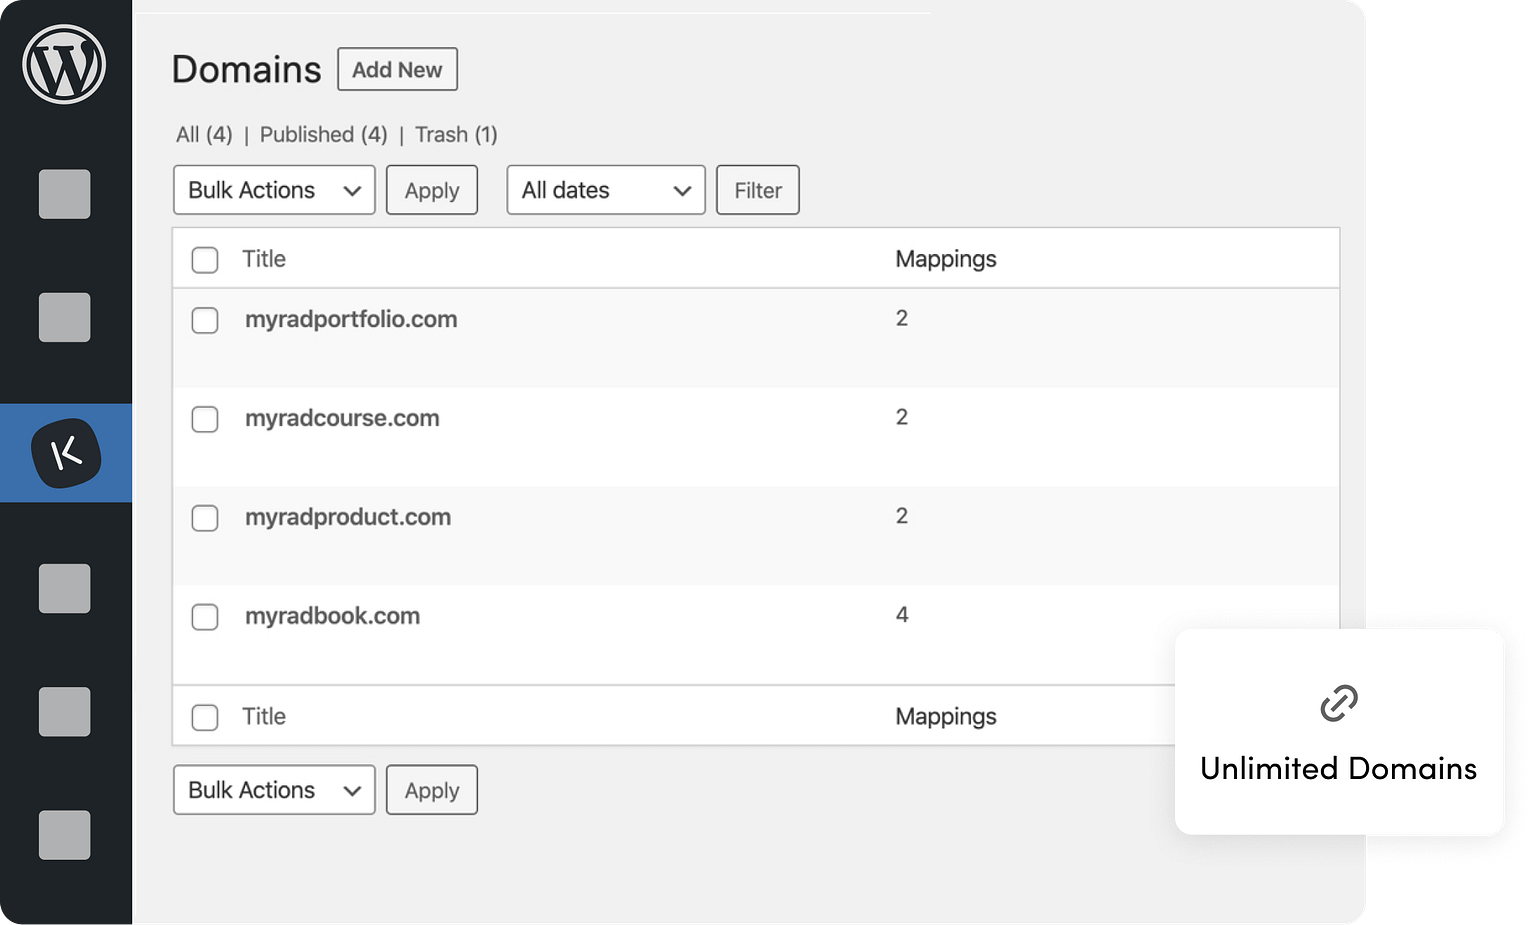
Task: Click the chain link icon on Unlimited Domains card
Action: coord(1340,704)
